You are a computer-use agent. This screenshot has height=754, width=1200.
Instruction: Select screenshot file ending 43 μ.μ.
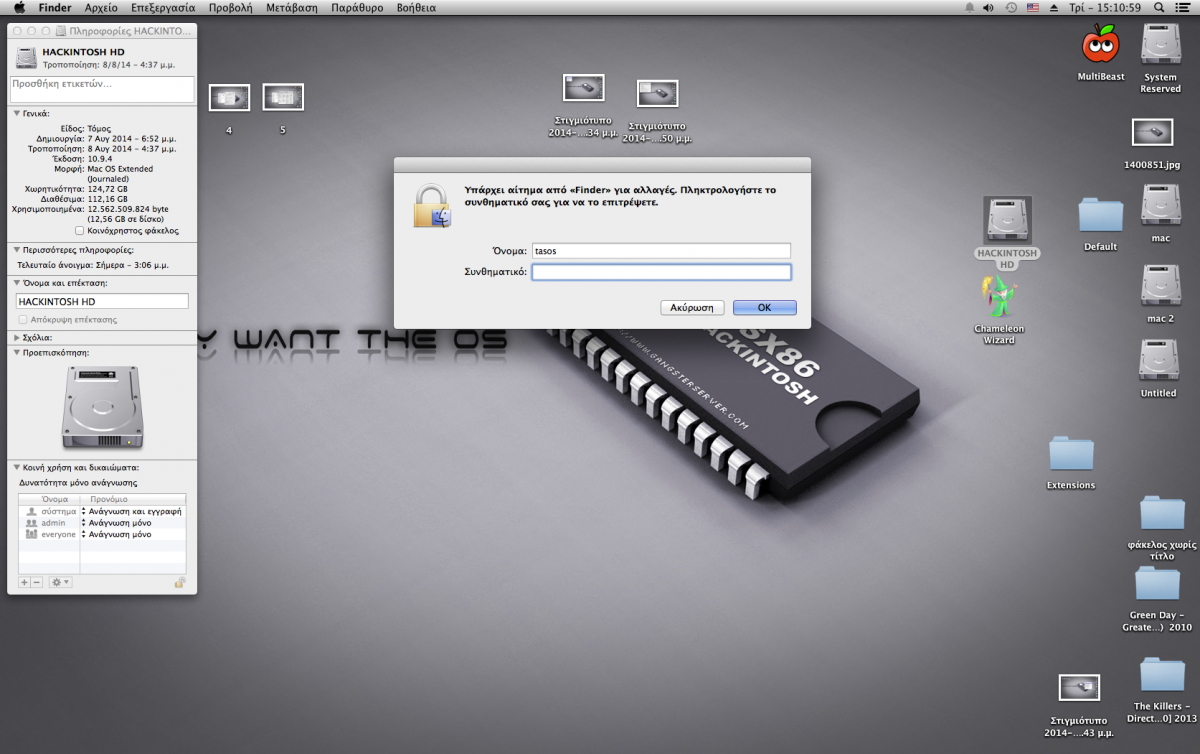coord(1079,687)
